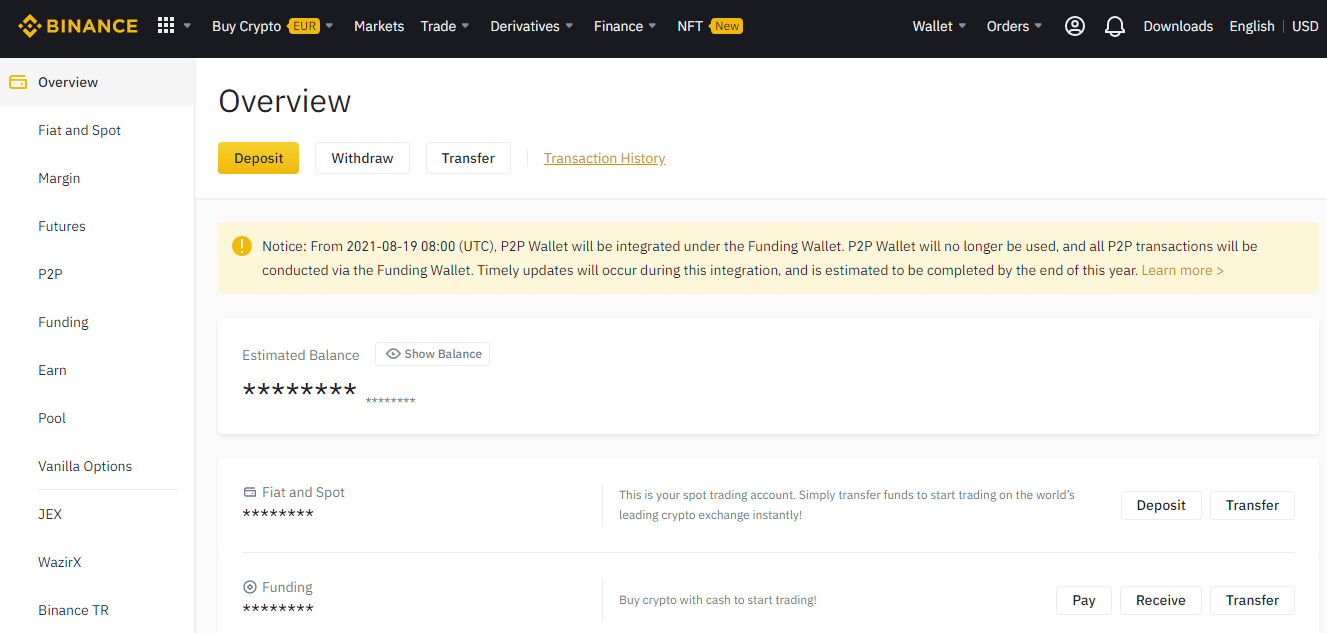1327x633 pixels.
Task: Open the Transaction History link
Action: pyautogui.click(x=604, y=158)
